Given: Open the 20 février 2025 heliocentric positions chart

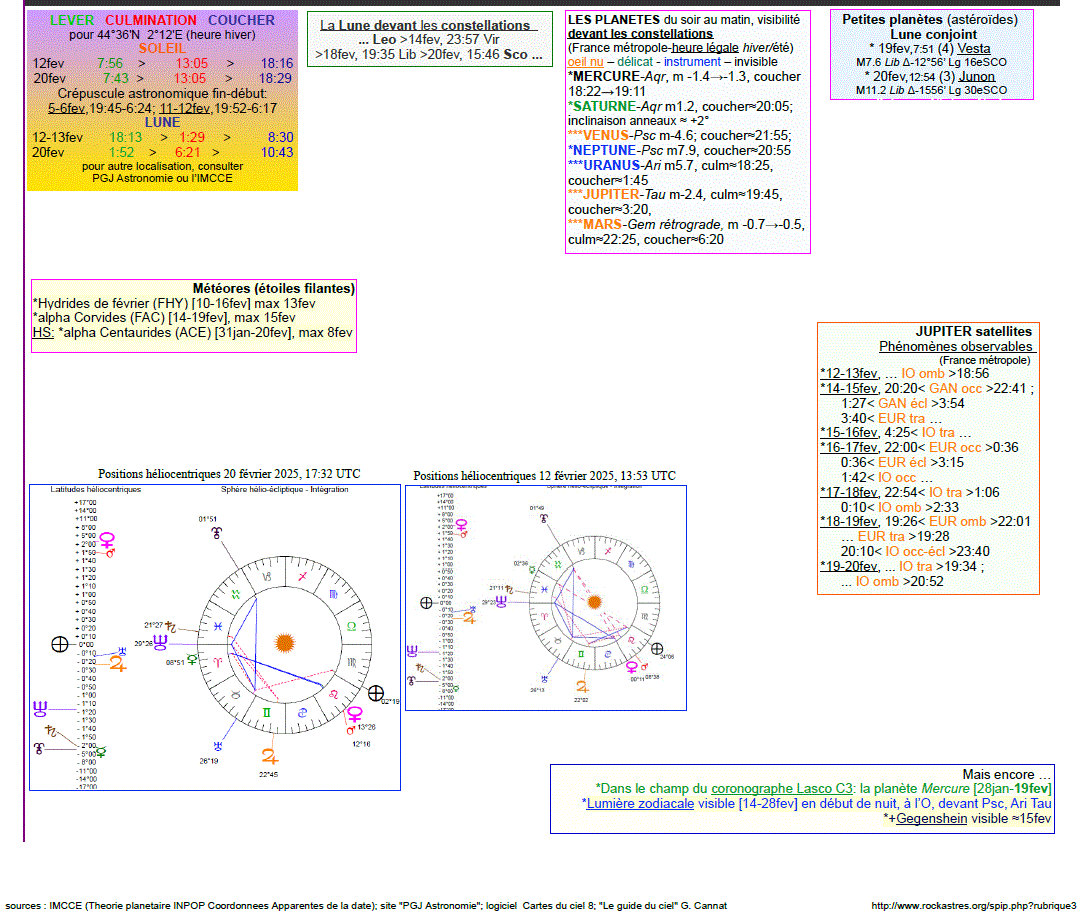Looking at the screenshot, I should [215, 637].
